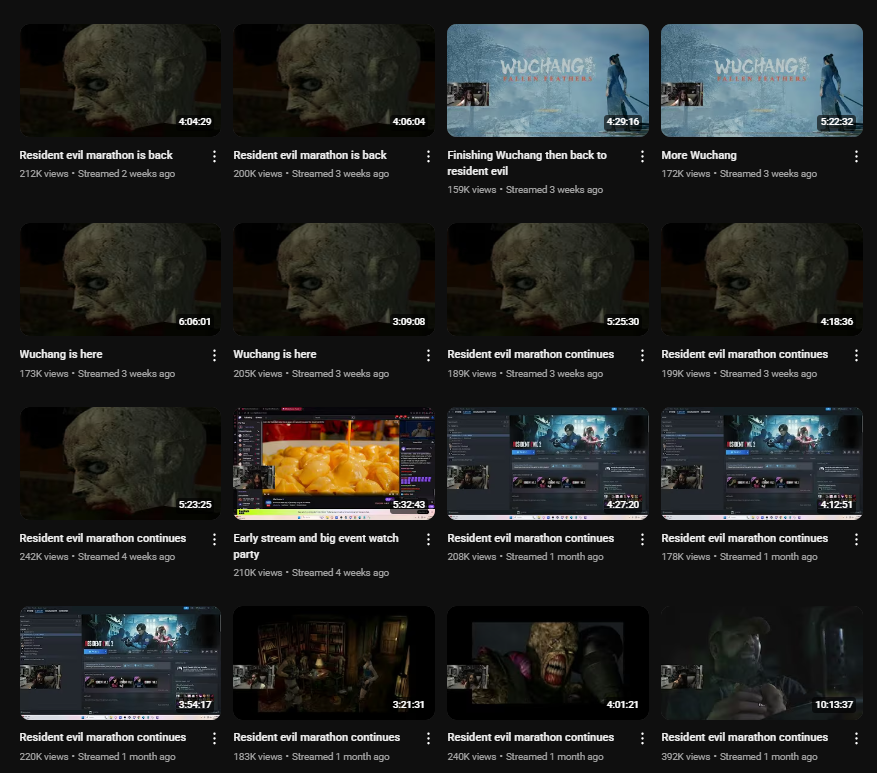Screen dimensions: 877x773
Task: Open the mac and cheese thumbnail 5:32:43
Action: point(334,463)
